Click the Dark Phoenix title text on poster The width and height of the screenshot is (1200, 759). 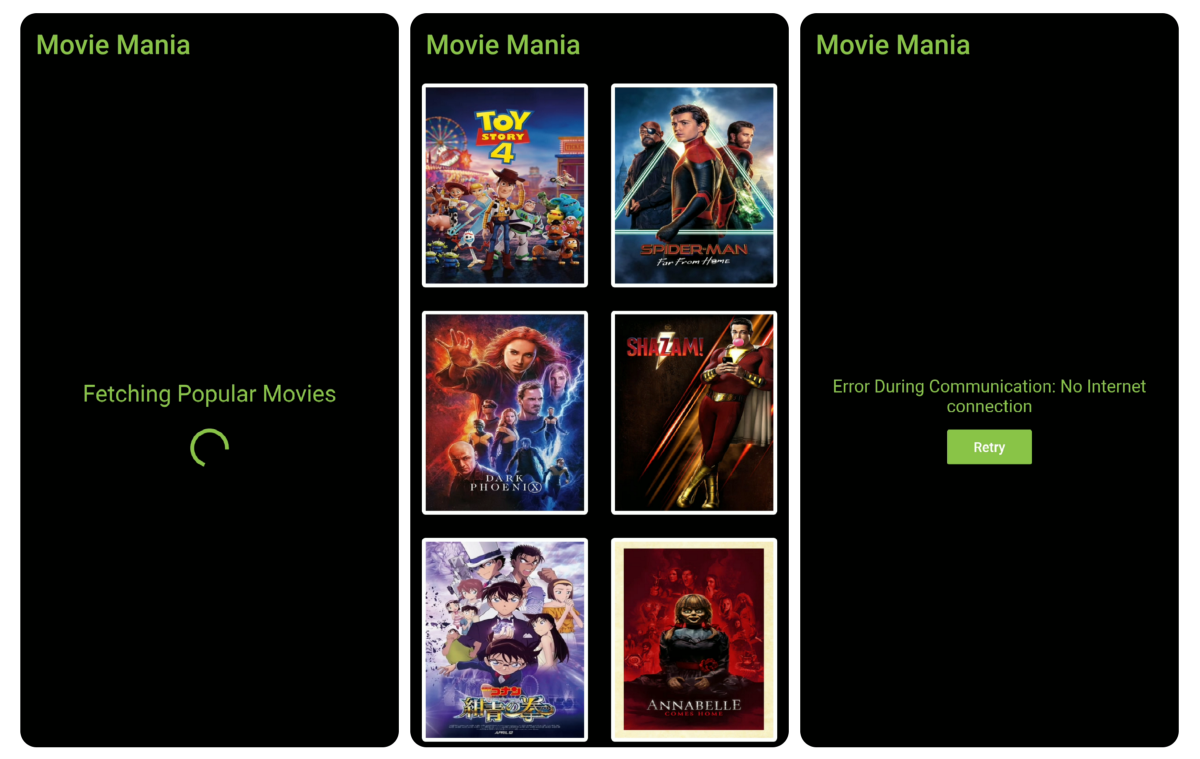(505, 483)
